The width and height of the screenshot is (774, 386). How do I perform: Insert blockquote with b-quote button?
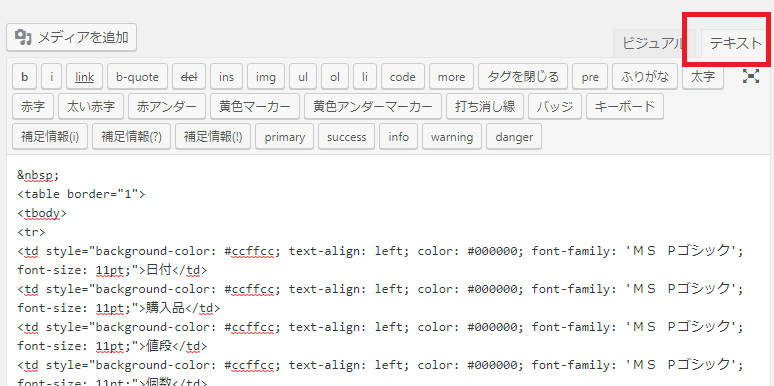click(x=138, y=77)
